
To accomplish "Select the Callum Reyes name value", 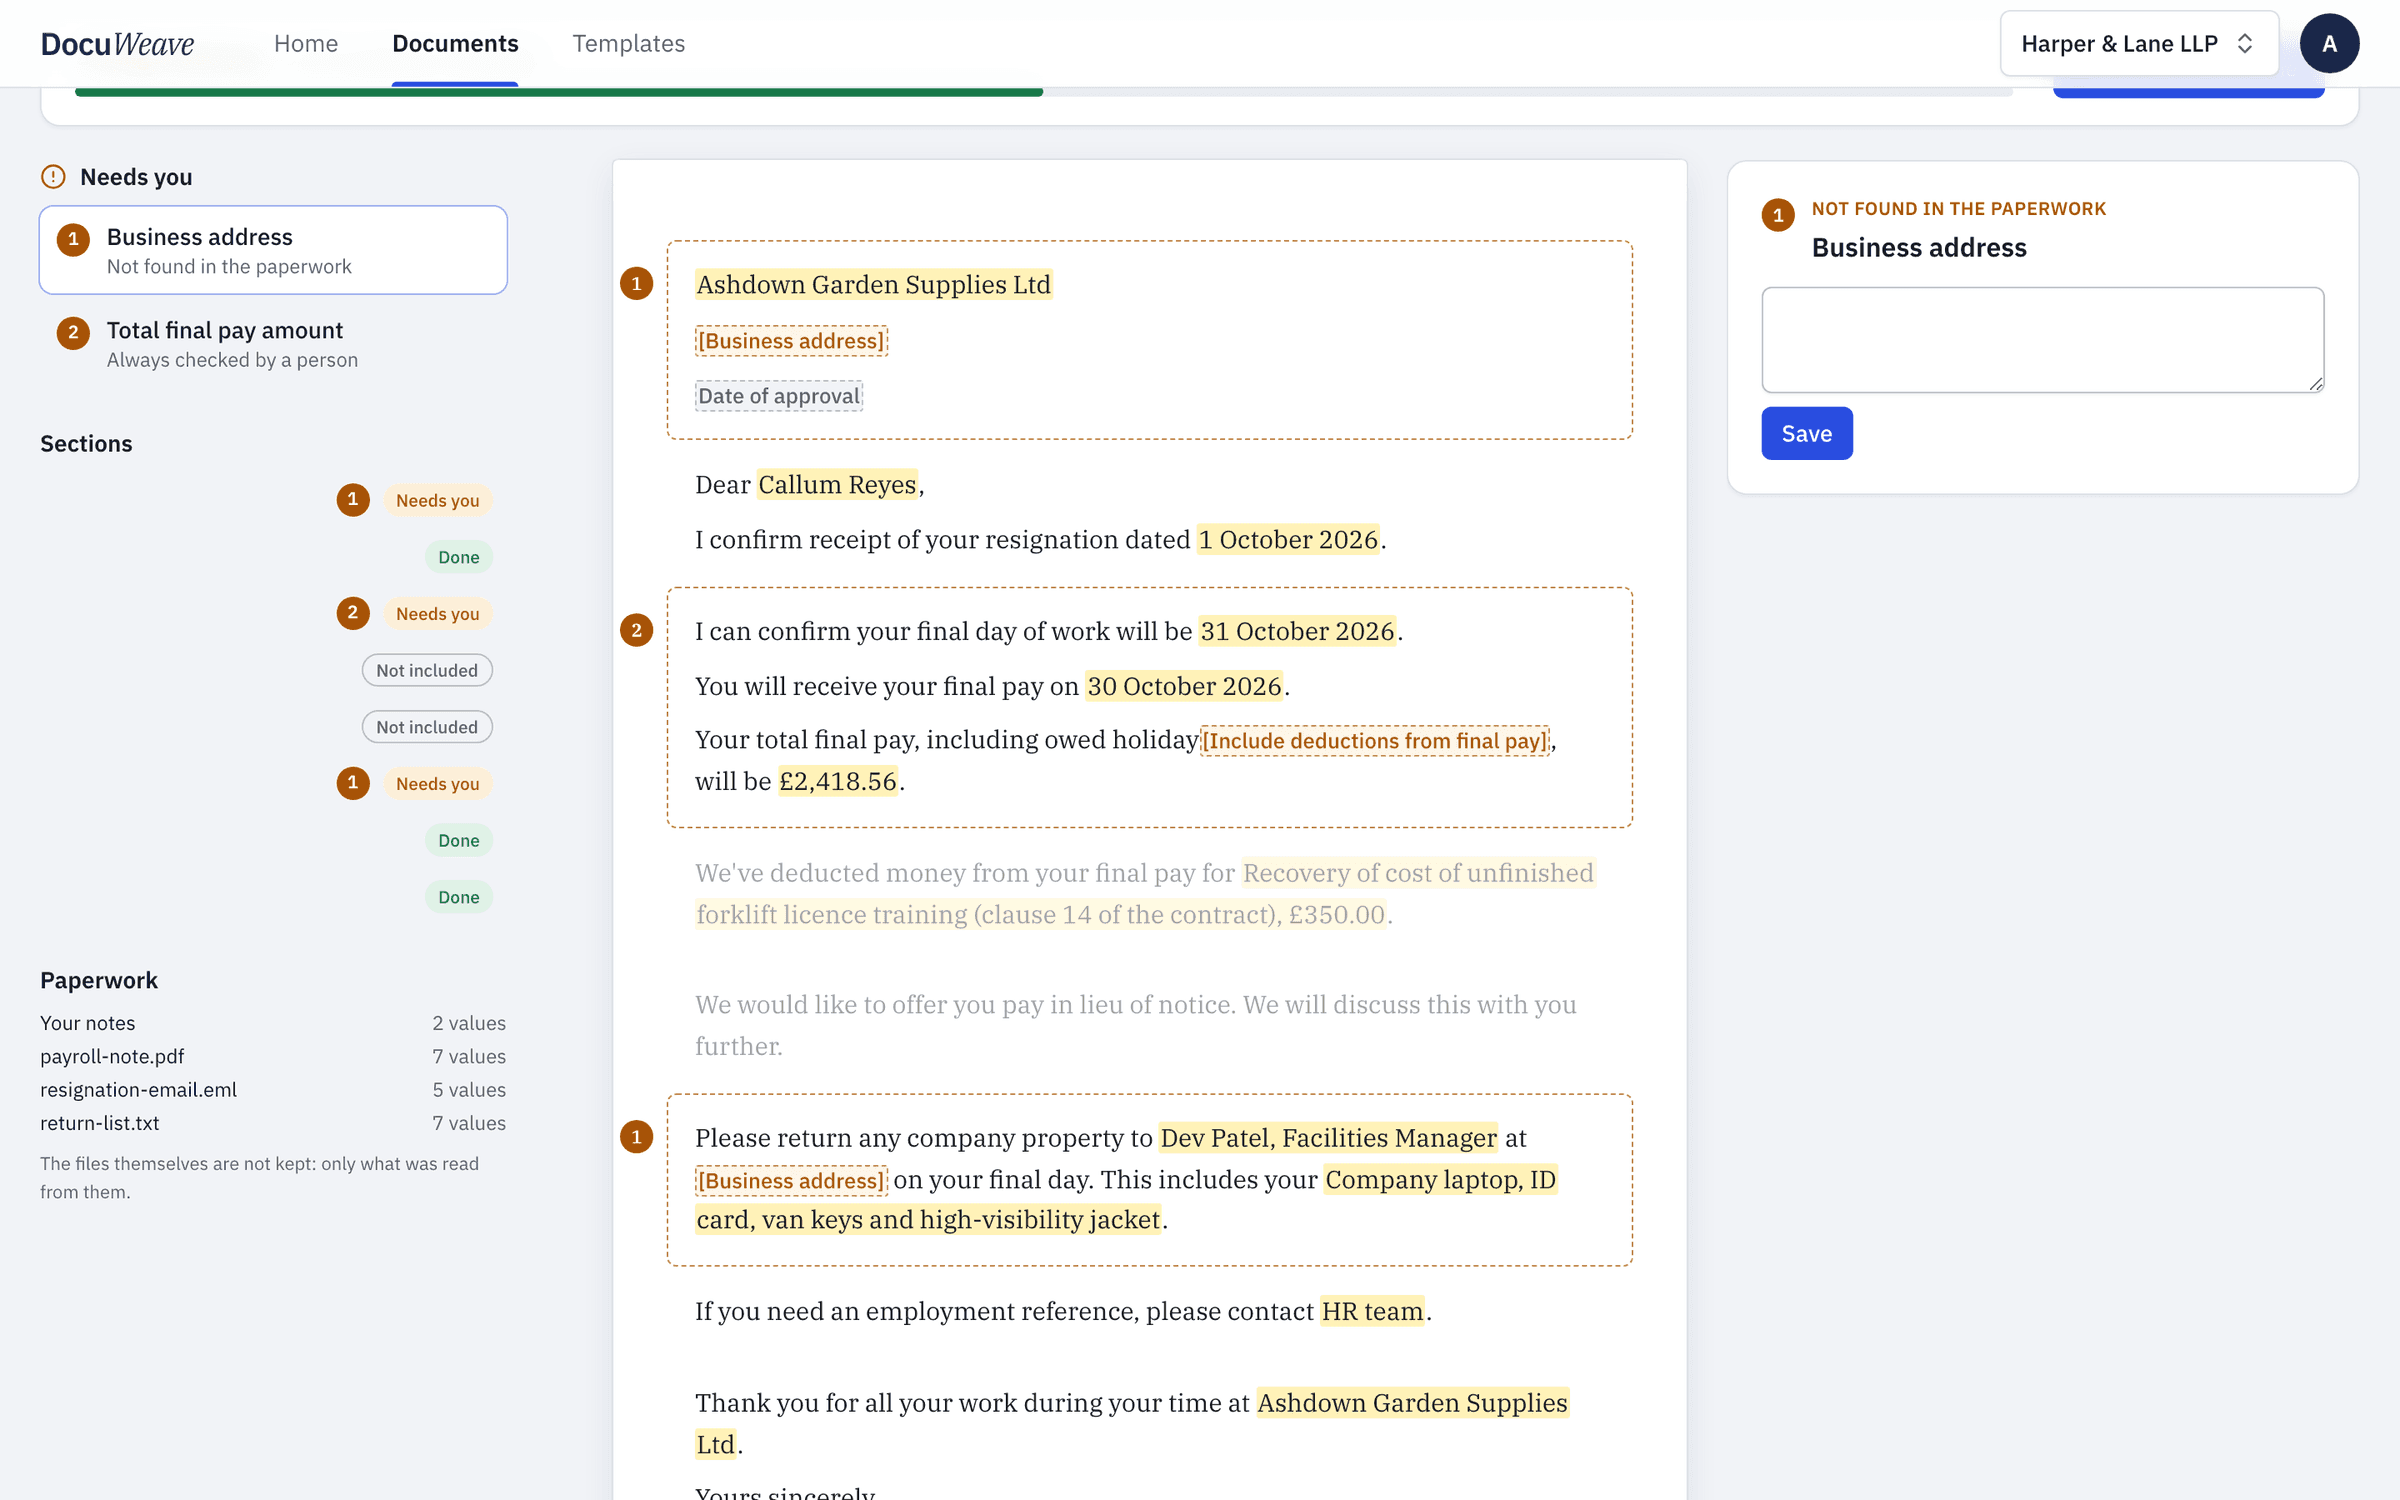I will [837, 485].
